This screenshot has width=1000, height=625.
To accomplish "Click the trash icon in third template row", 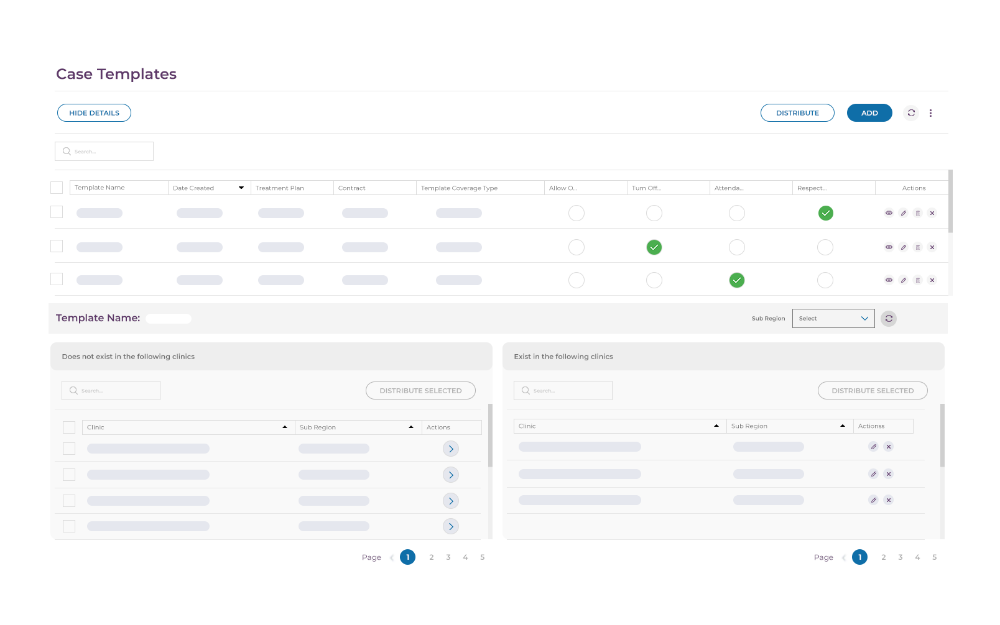I will click(x=918, y=280).
